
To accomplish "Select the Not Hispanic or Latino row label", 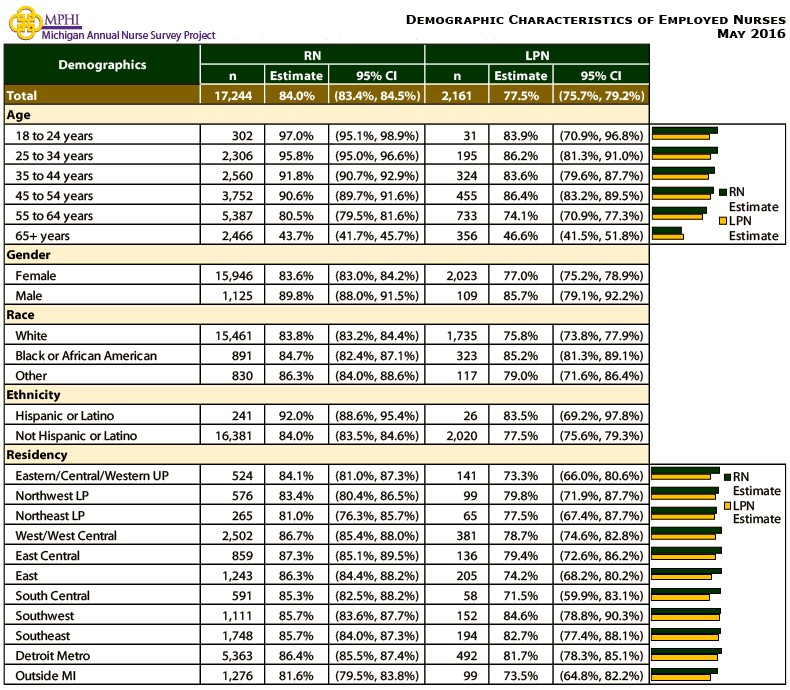I will coord(76,435).
